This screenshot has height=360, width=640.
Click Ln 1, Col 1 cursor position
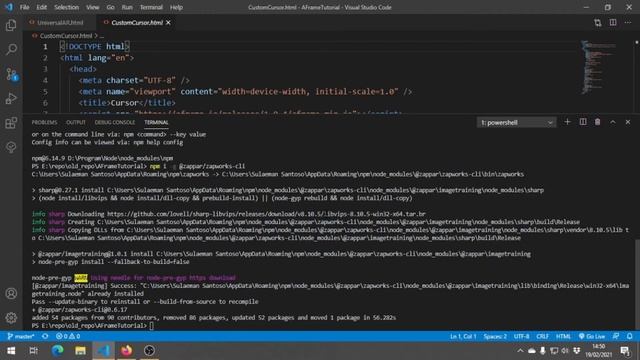[463, 336]
